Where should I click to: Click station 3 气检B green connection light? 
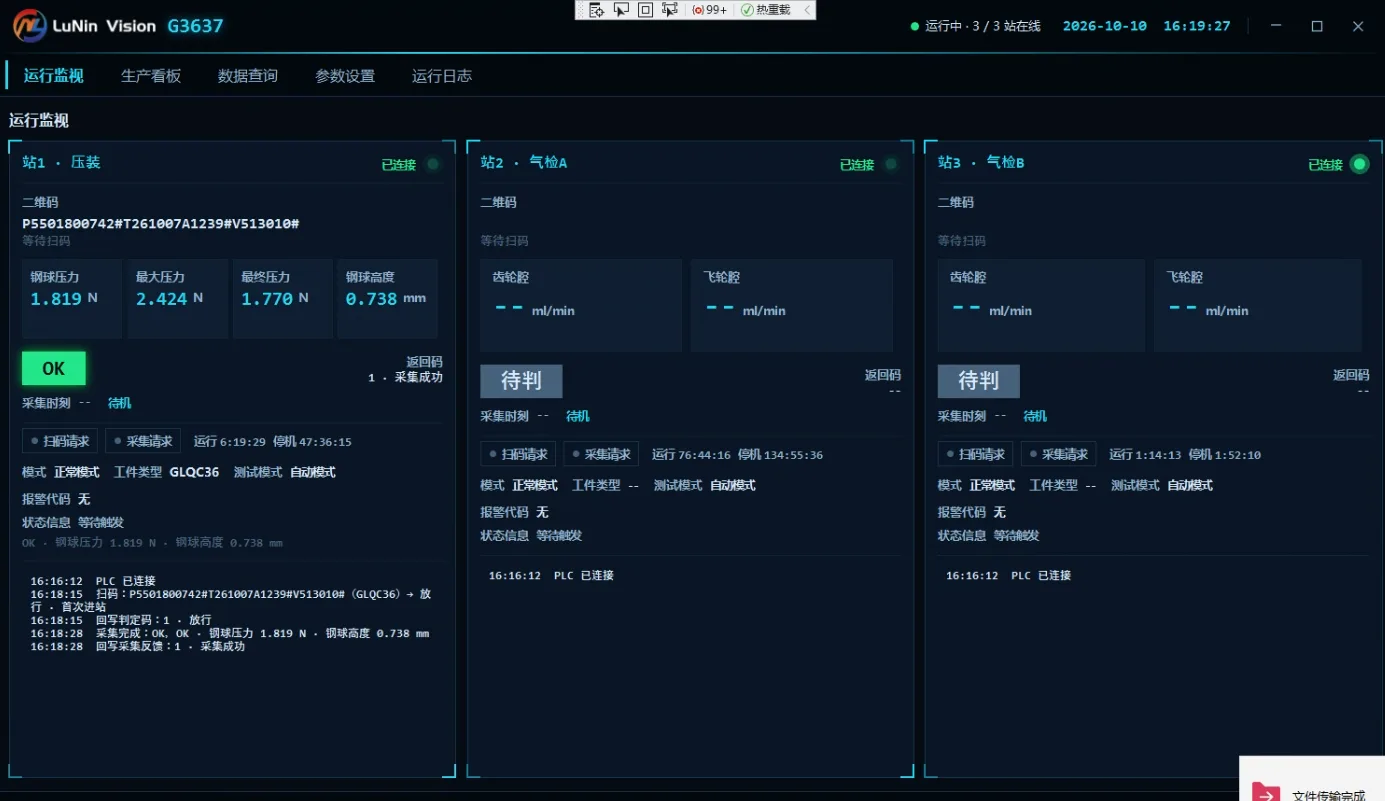click(1359, 164)
